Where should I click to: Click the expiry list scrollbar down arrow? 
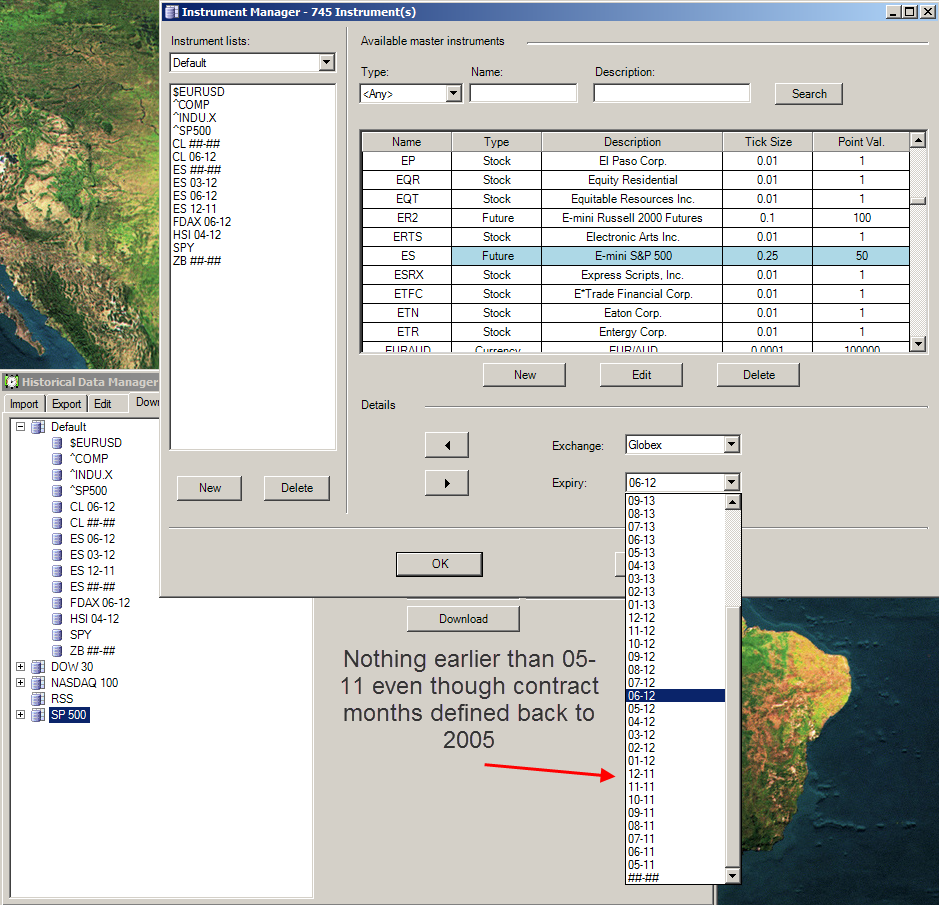point(733,876)
